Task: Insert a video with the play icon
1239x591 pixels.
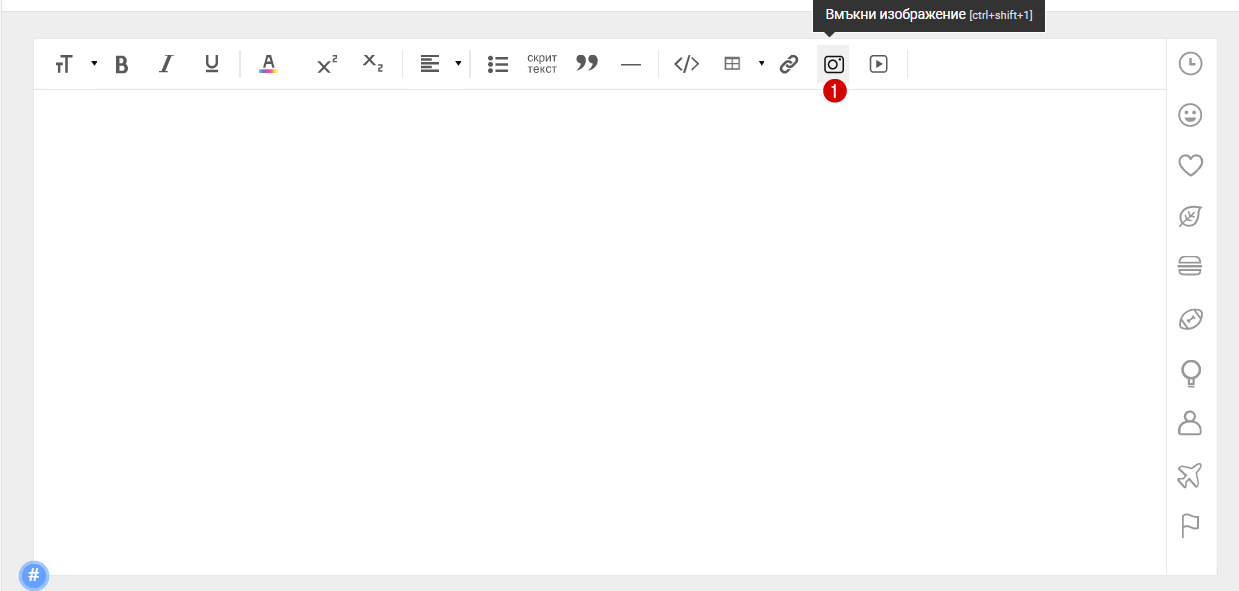Action: tap(878, 64)
